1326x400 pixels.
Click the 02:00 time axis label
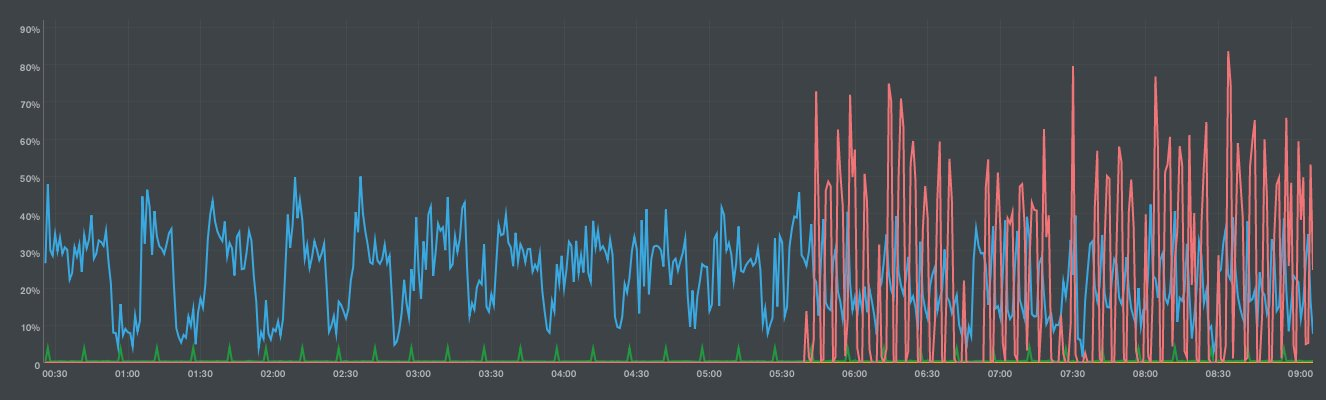[272, 374]
